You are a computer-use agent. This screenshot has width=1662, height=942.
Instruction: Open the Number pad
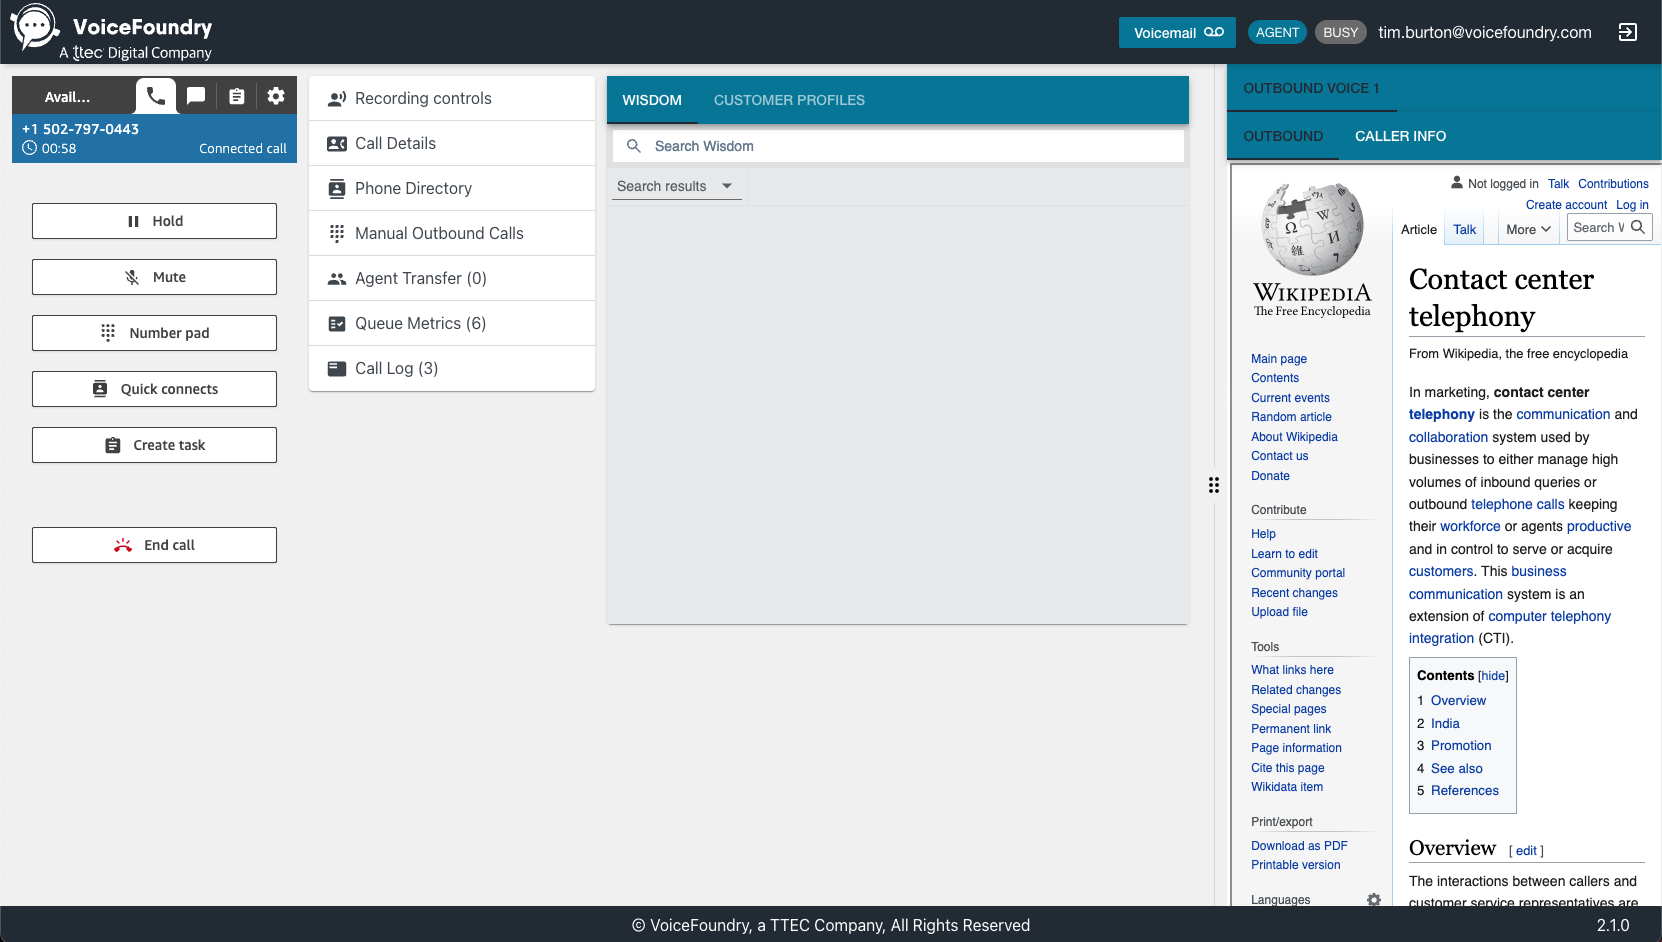coord(154,333)
